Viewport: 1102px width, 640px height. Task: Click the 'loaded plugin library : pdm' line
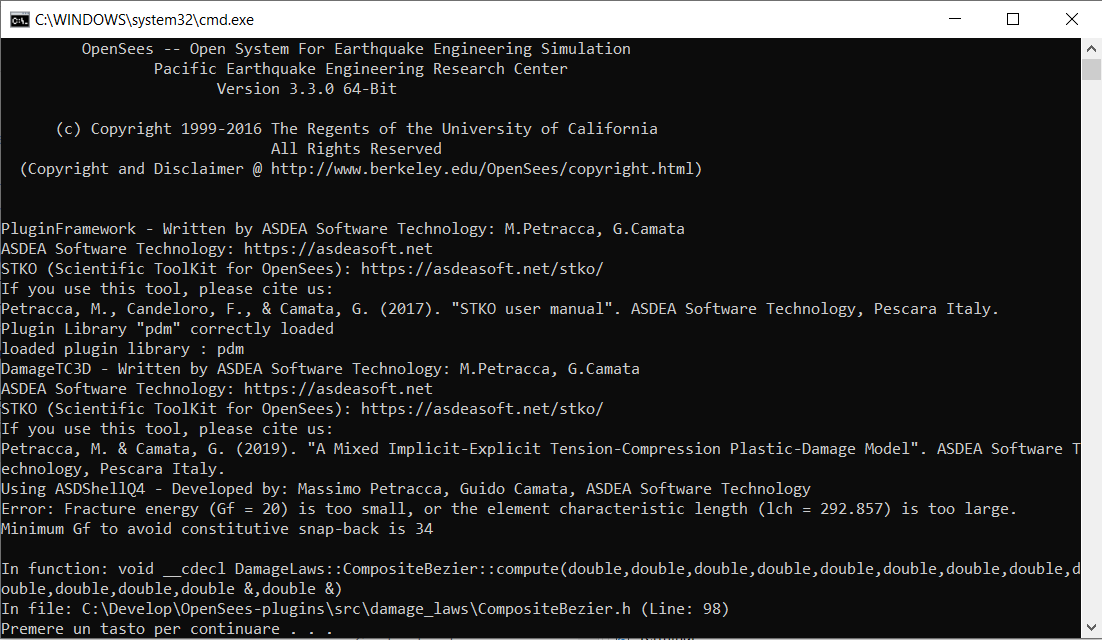122,348
